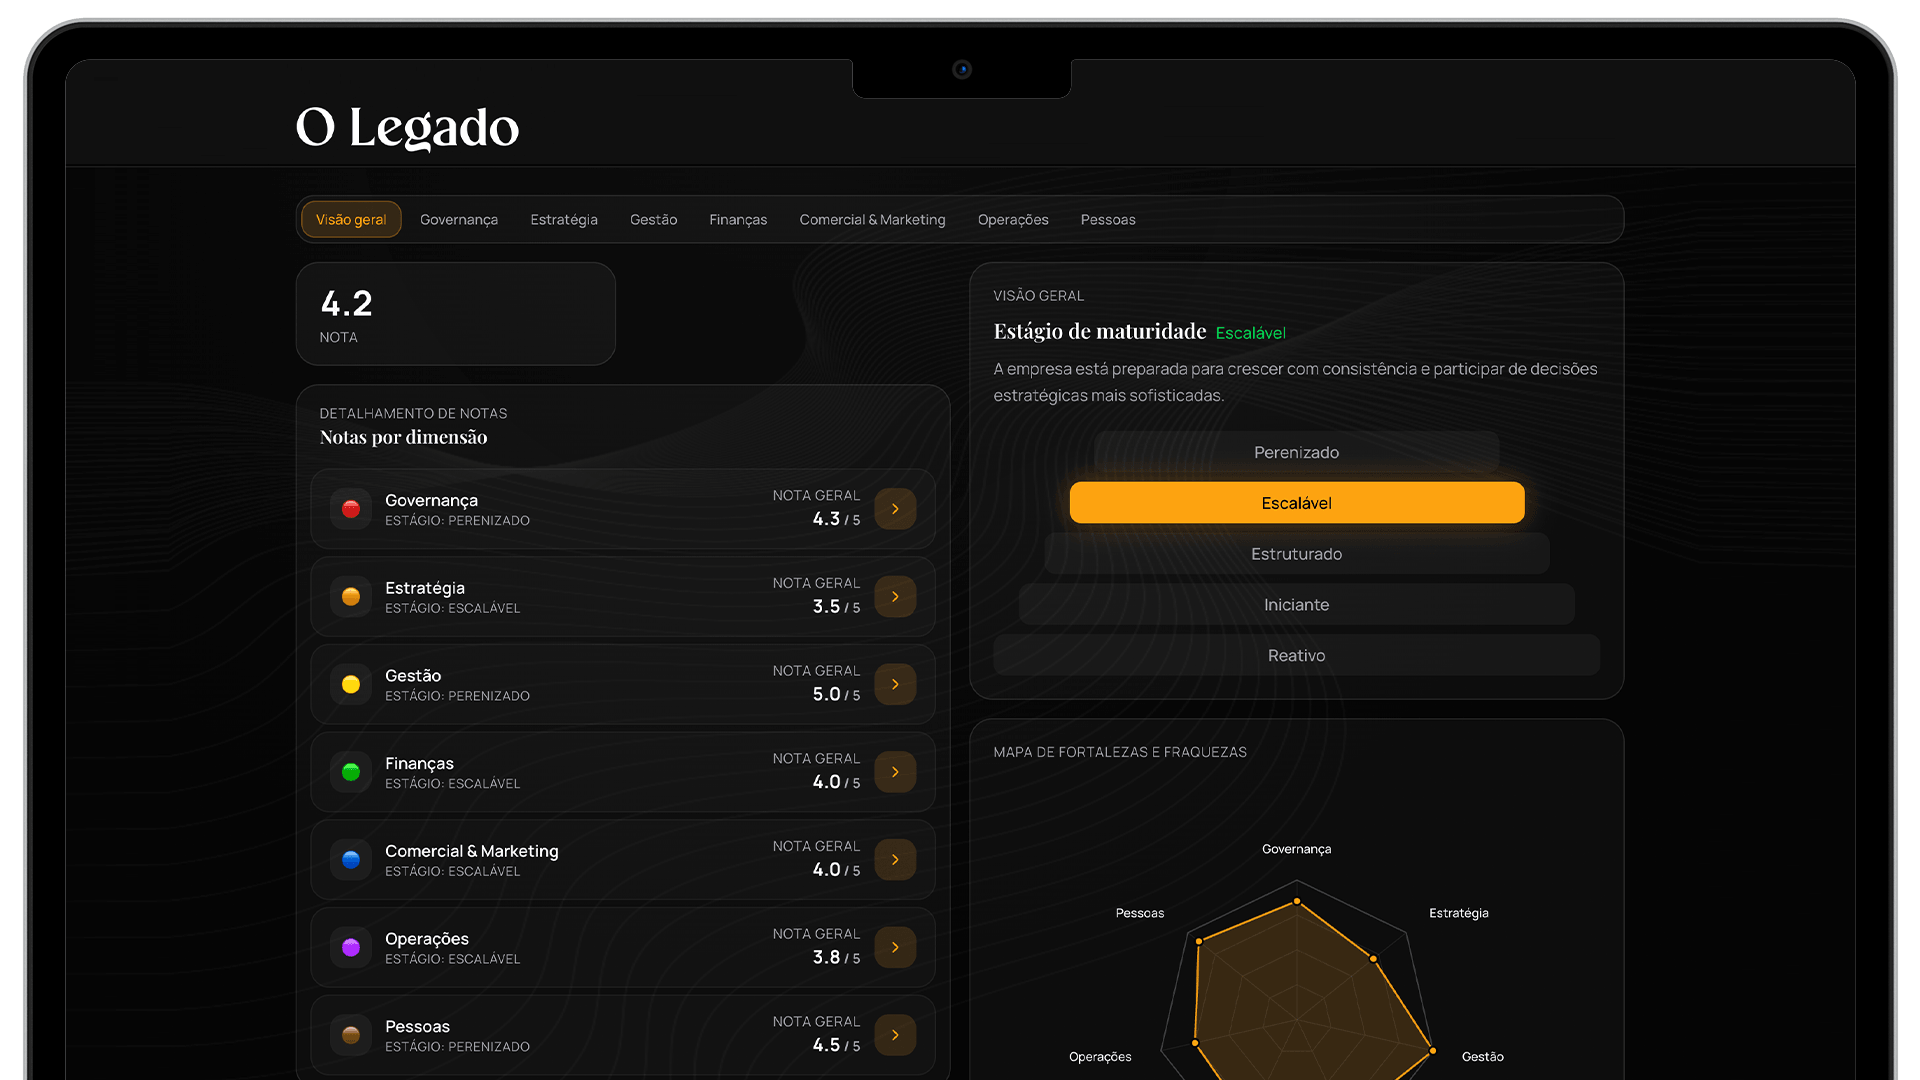Switch to the Finanças tab
The height and width of the screenshot is (1080, 1920).
(738, 220)
